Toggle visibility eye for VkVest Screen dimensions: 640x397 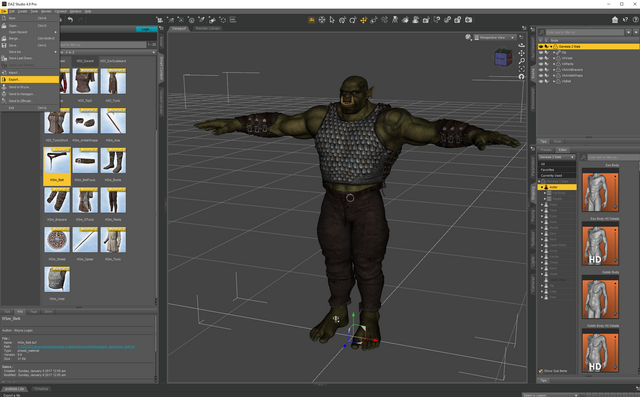(541, 58)
